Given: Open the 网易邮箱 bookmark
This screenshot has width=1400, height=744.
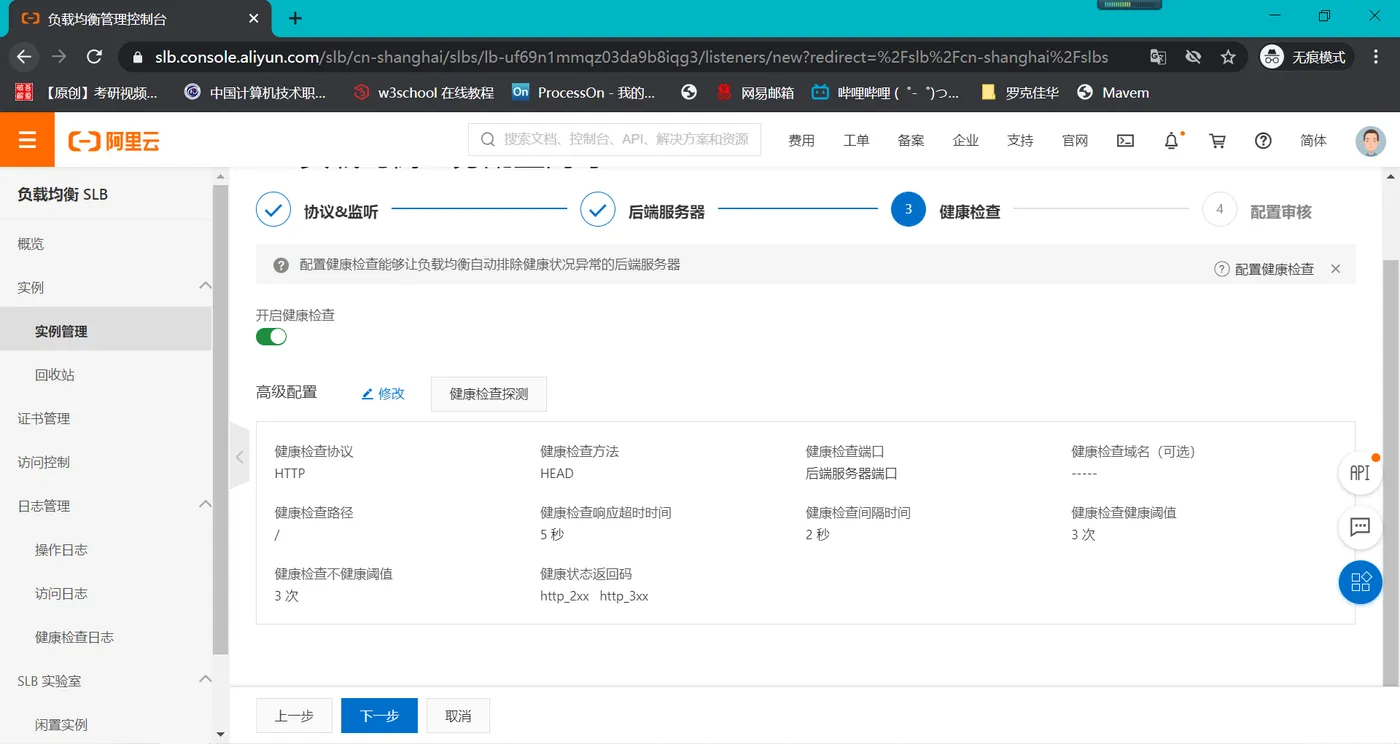Looking at the screenshot, I should click(x=755, y=92).
